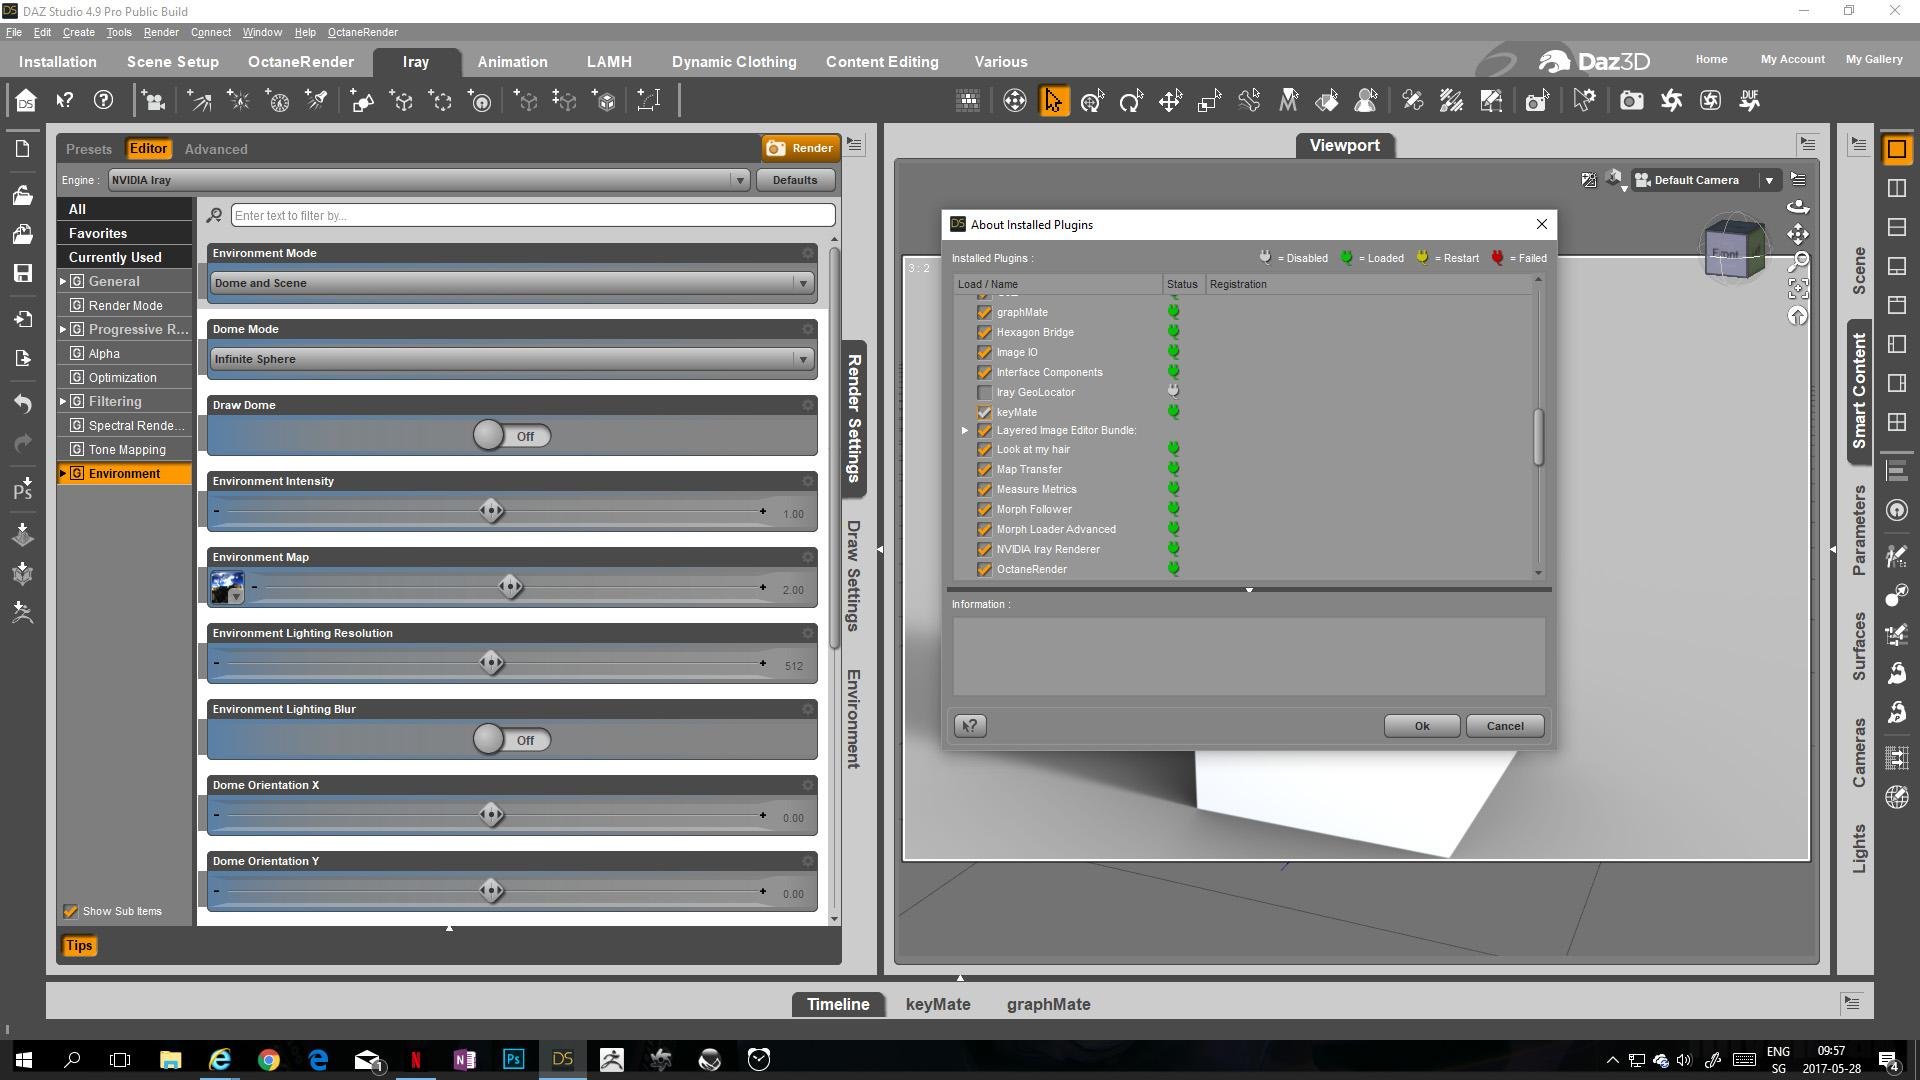
Task: Click the Save file icon in left sidebar
Action: pyautogui.click(x=22, y=273)
